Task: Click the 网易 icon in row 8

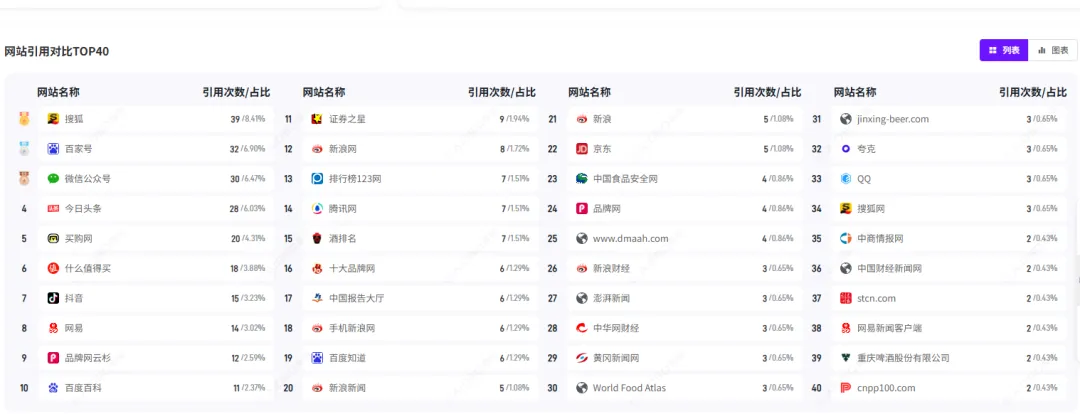Action: [x=53, y=328]
